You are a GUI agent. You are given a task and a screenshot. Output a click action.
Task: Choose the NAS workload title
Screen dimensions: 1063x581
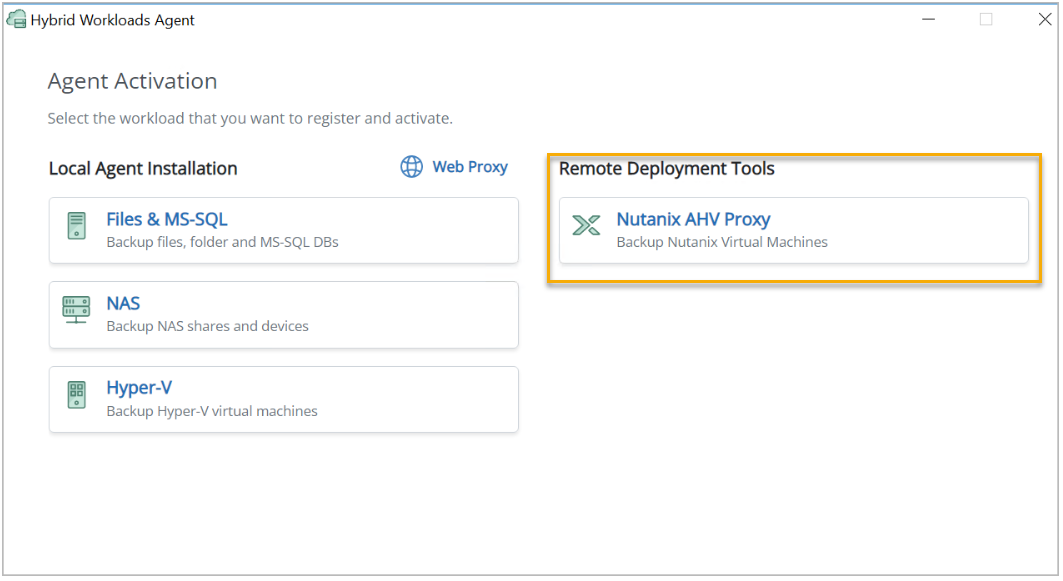pyautogui.click(x=123, y=304)
